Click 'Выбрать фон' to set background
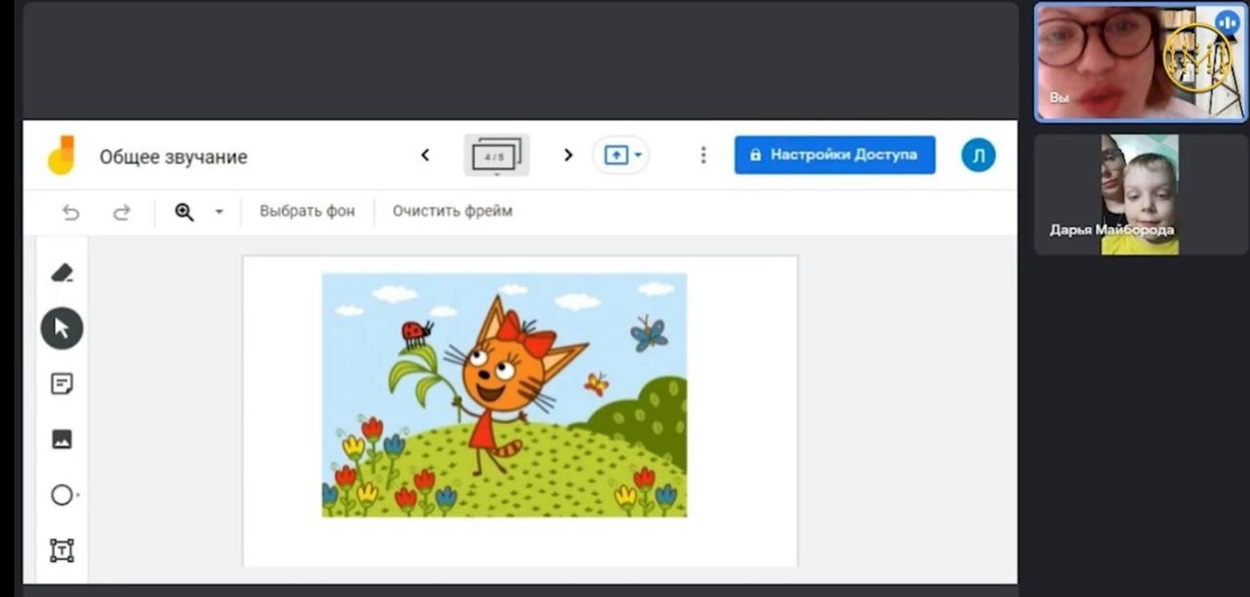 [307, 211]
